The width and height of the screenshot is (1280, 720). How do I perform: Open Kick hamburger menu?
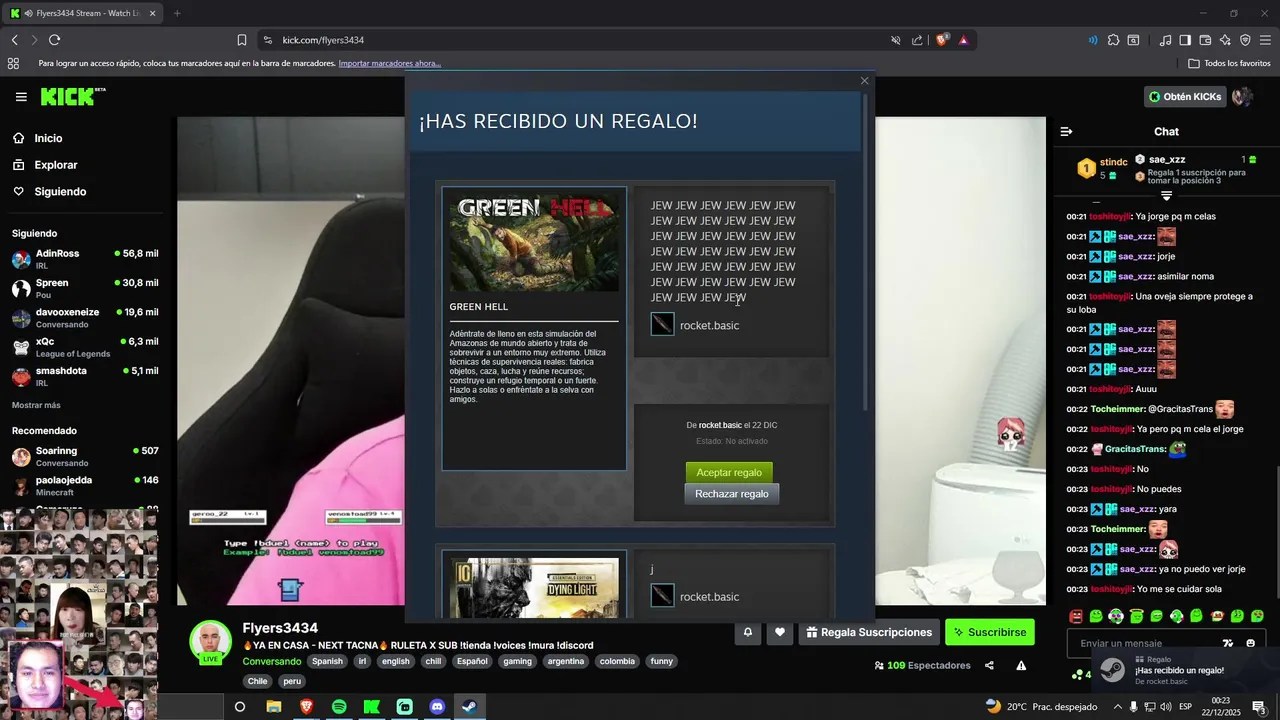pos(21,97)
